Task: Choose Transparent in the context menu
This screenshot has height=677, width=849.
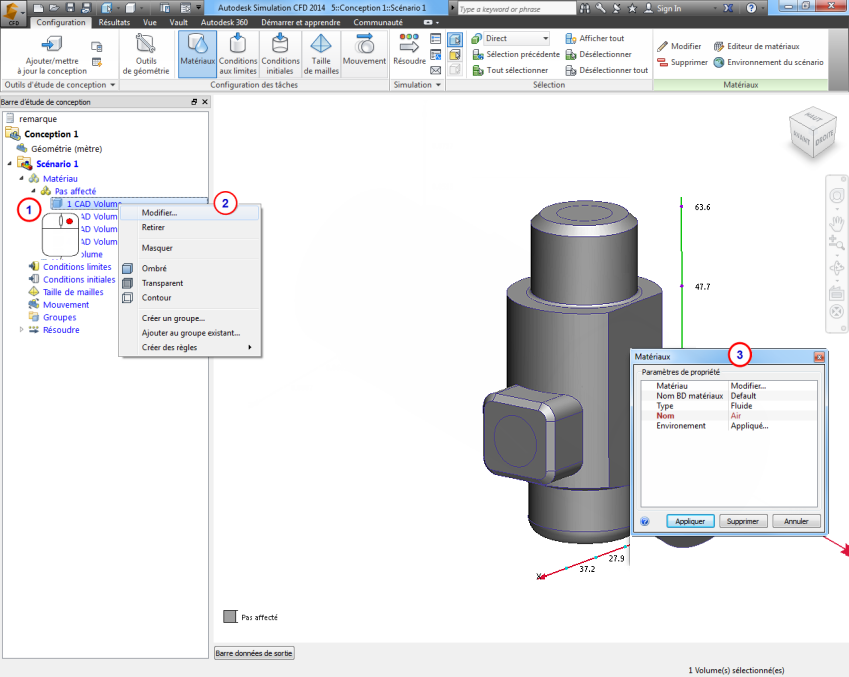Action: pyautogui.click(x=190, y=283)
